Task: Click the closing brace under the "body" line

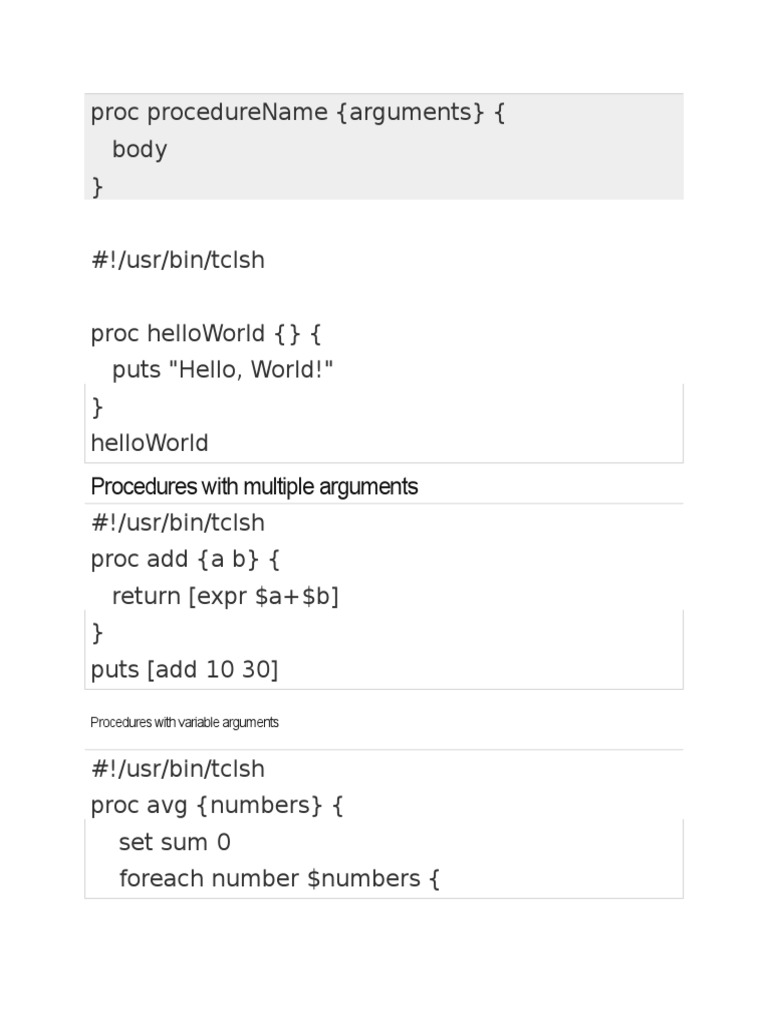Action: (x=97, y=187)
